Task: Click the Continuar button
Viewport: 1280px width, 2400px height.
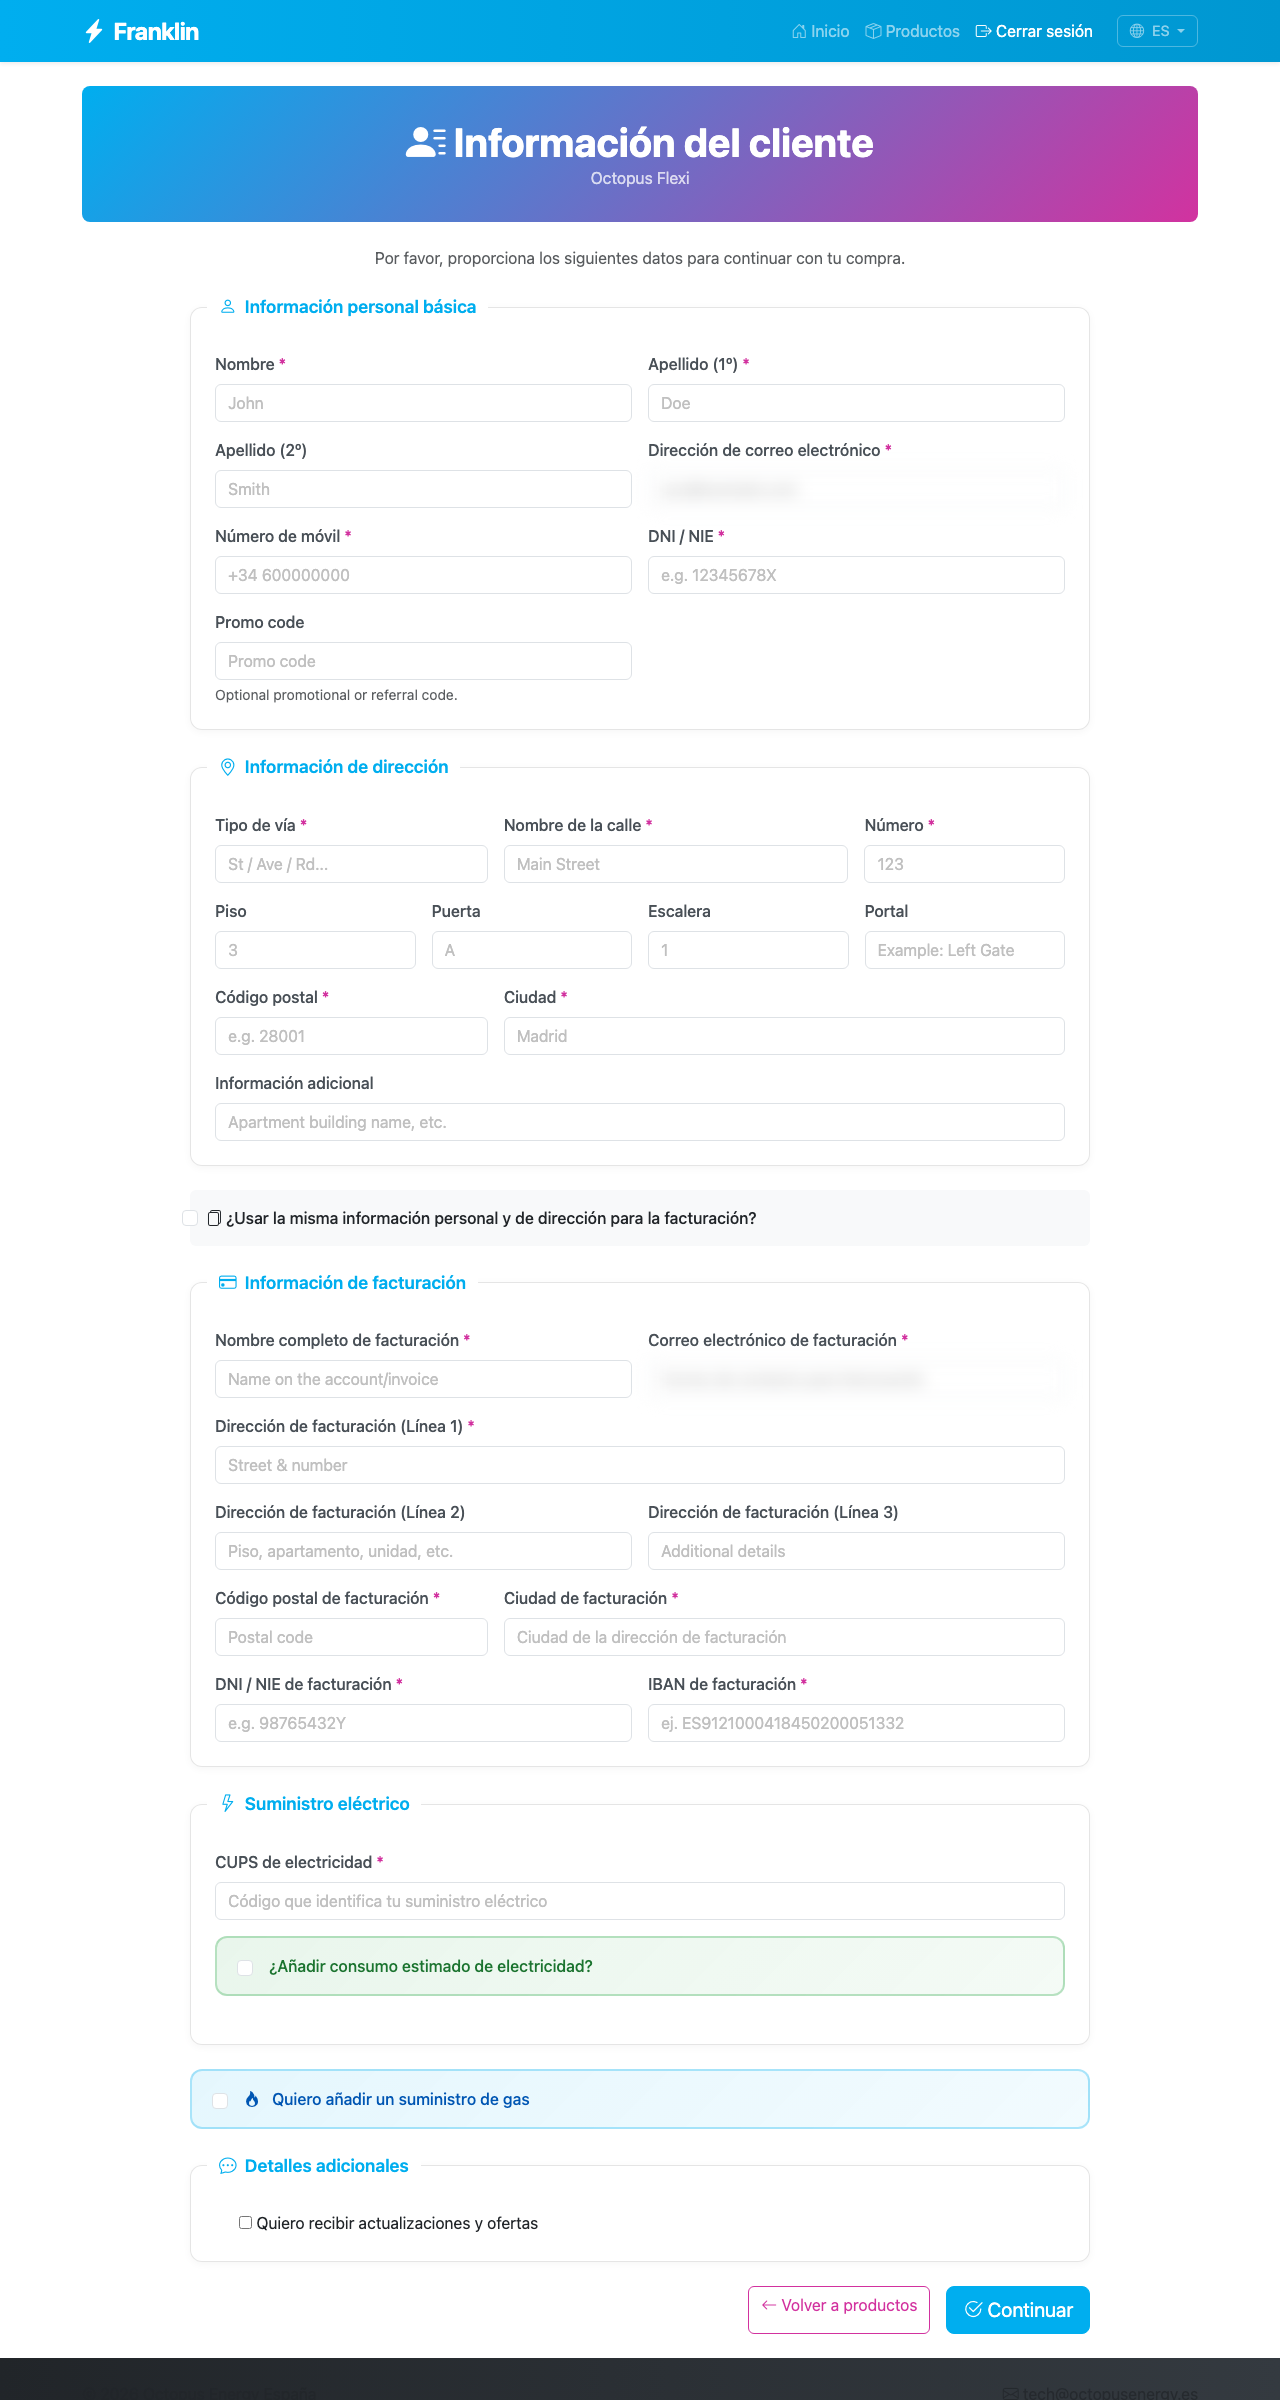Action: [1018, 2310]
